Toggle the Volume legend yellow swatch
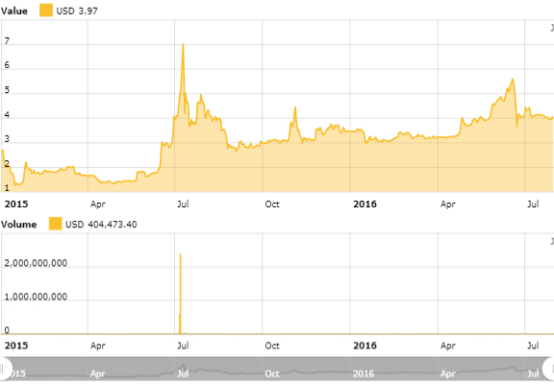This screenshot has height=385, width=554. [55, 224]
